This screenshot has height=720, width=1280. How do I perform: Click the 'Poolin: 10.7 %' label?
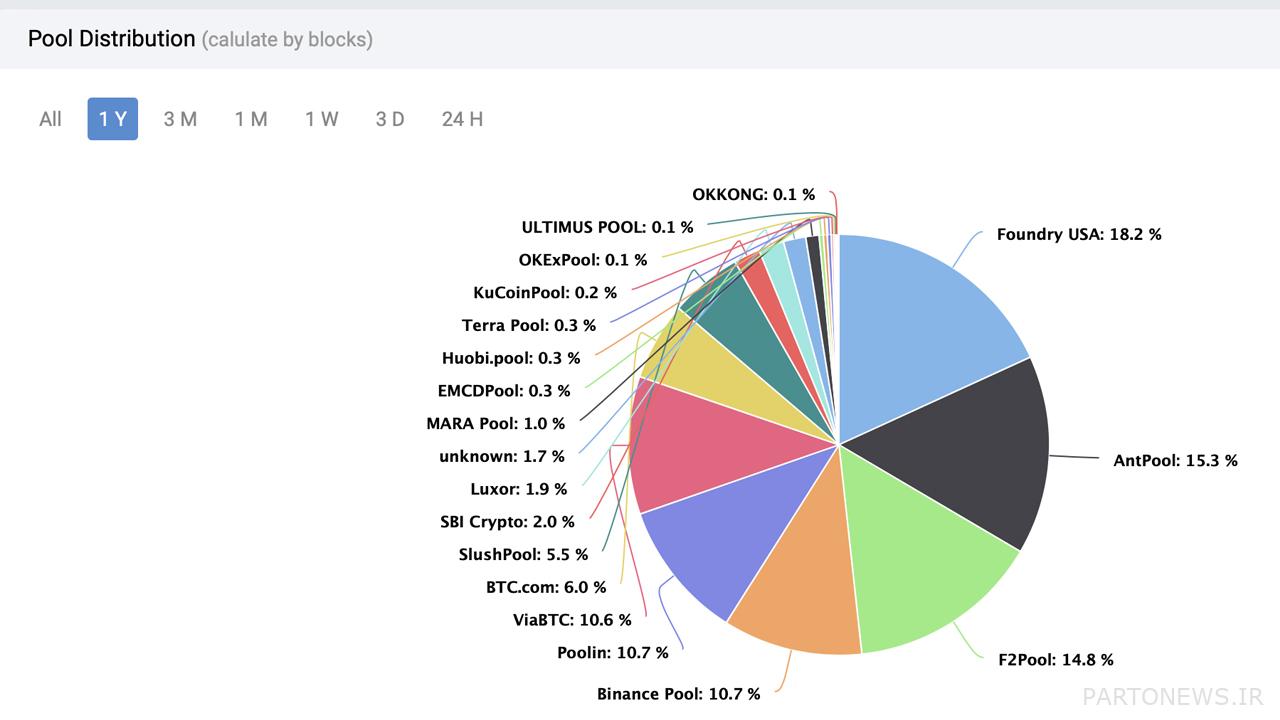point(612,652)
